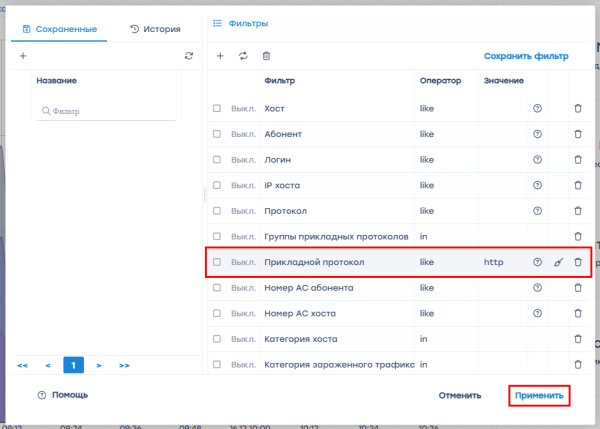Open help icon for Абонент filter
The height and width of the screenshot is (429, 600).
tap(538, 134)
